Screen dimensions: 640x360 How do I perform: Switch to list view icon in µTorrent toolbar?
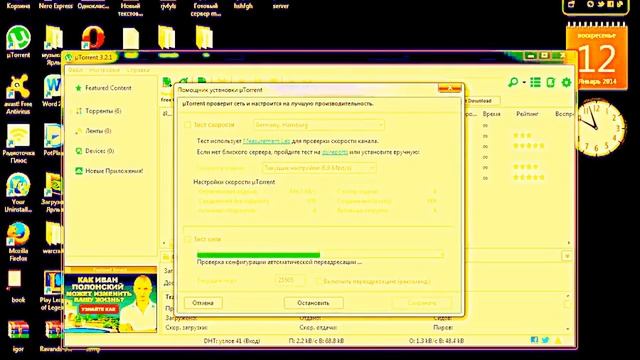click(536, 82)
